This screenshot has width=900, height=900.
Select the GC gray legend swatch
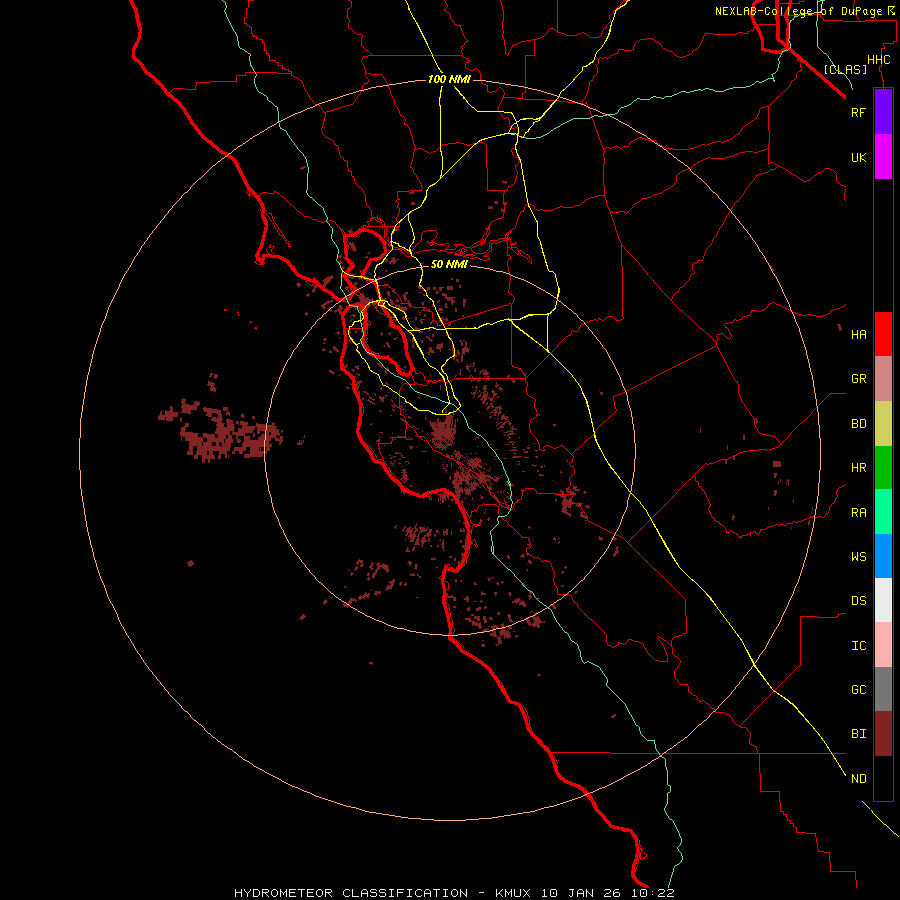click(x=883, y=689)
